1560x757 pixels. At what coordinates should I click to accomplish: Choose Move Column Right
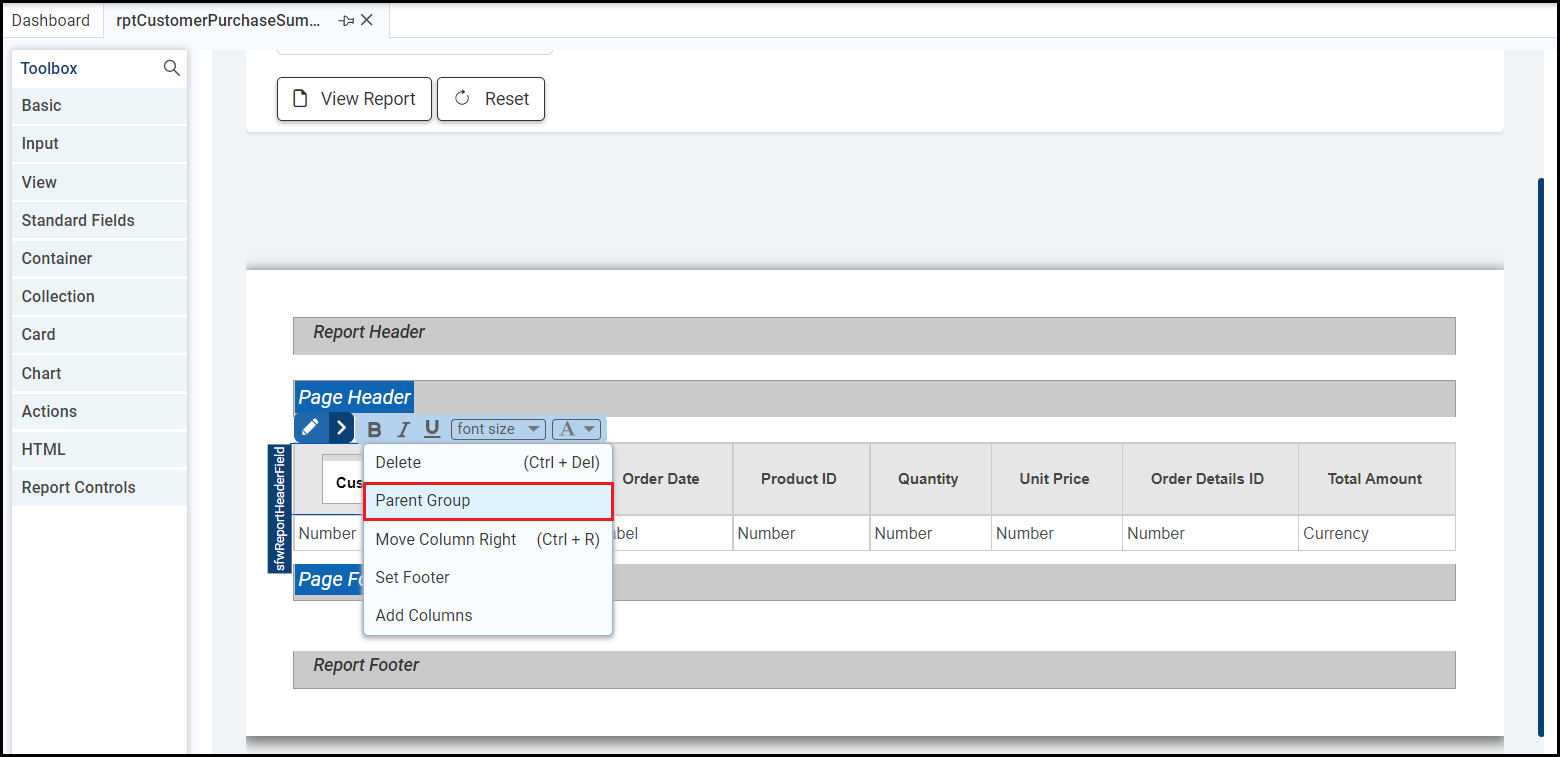click(x=488, y=539)
